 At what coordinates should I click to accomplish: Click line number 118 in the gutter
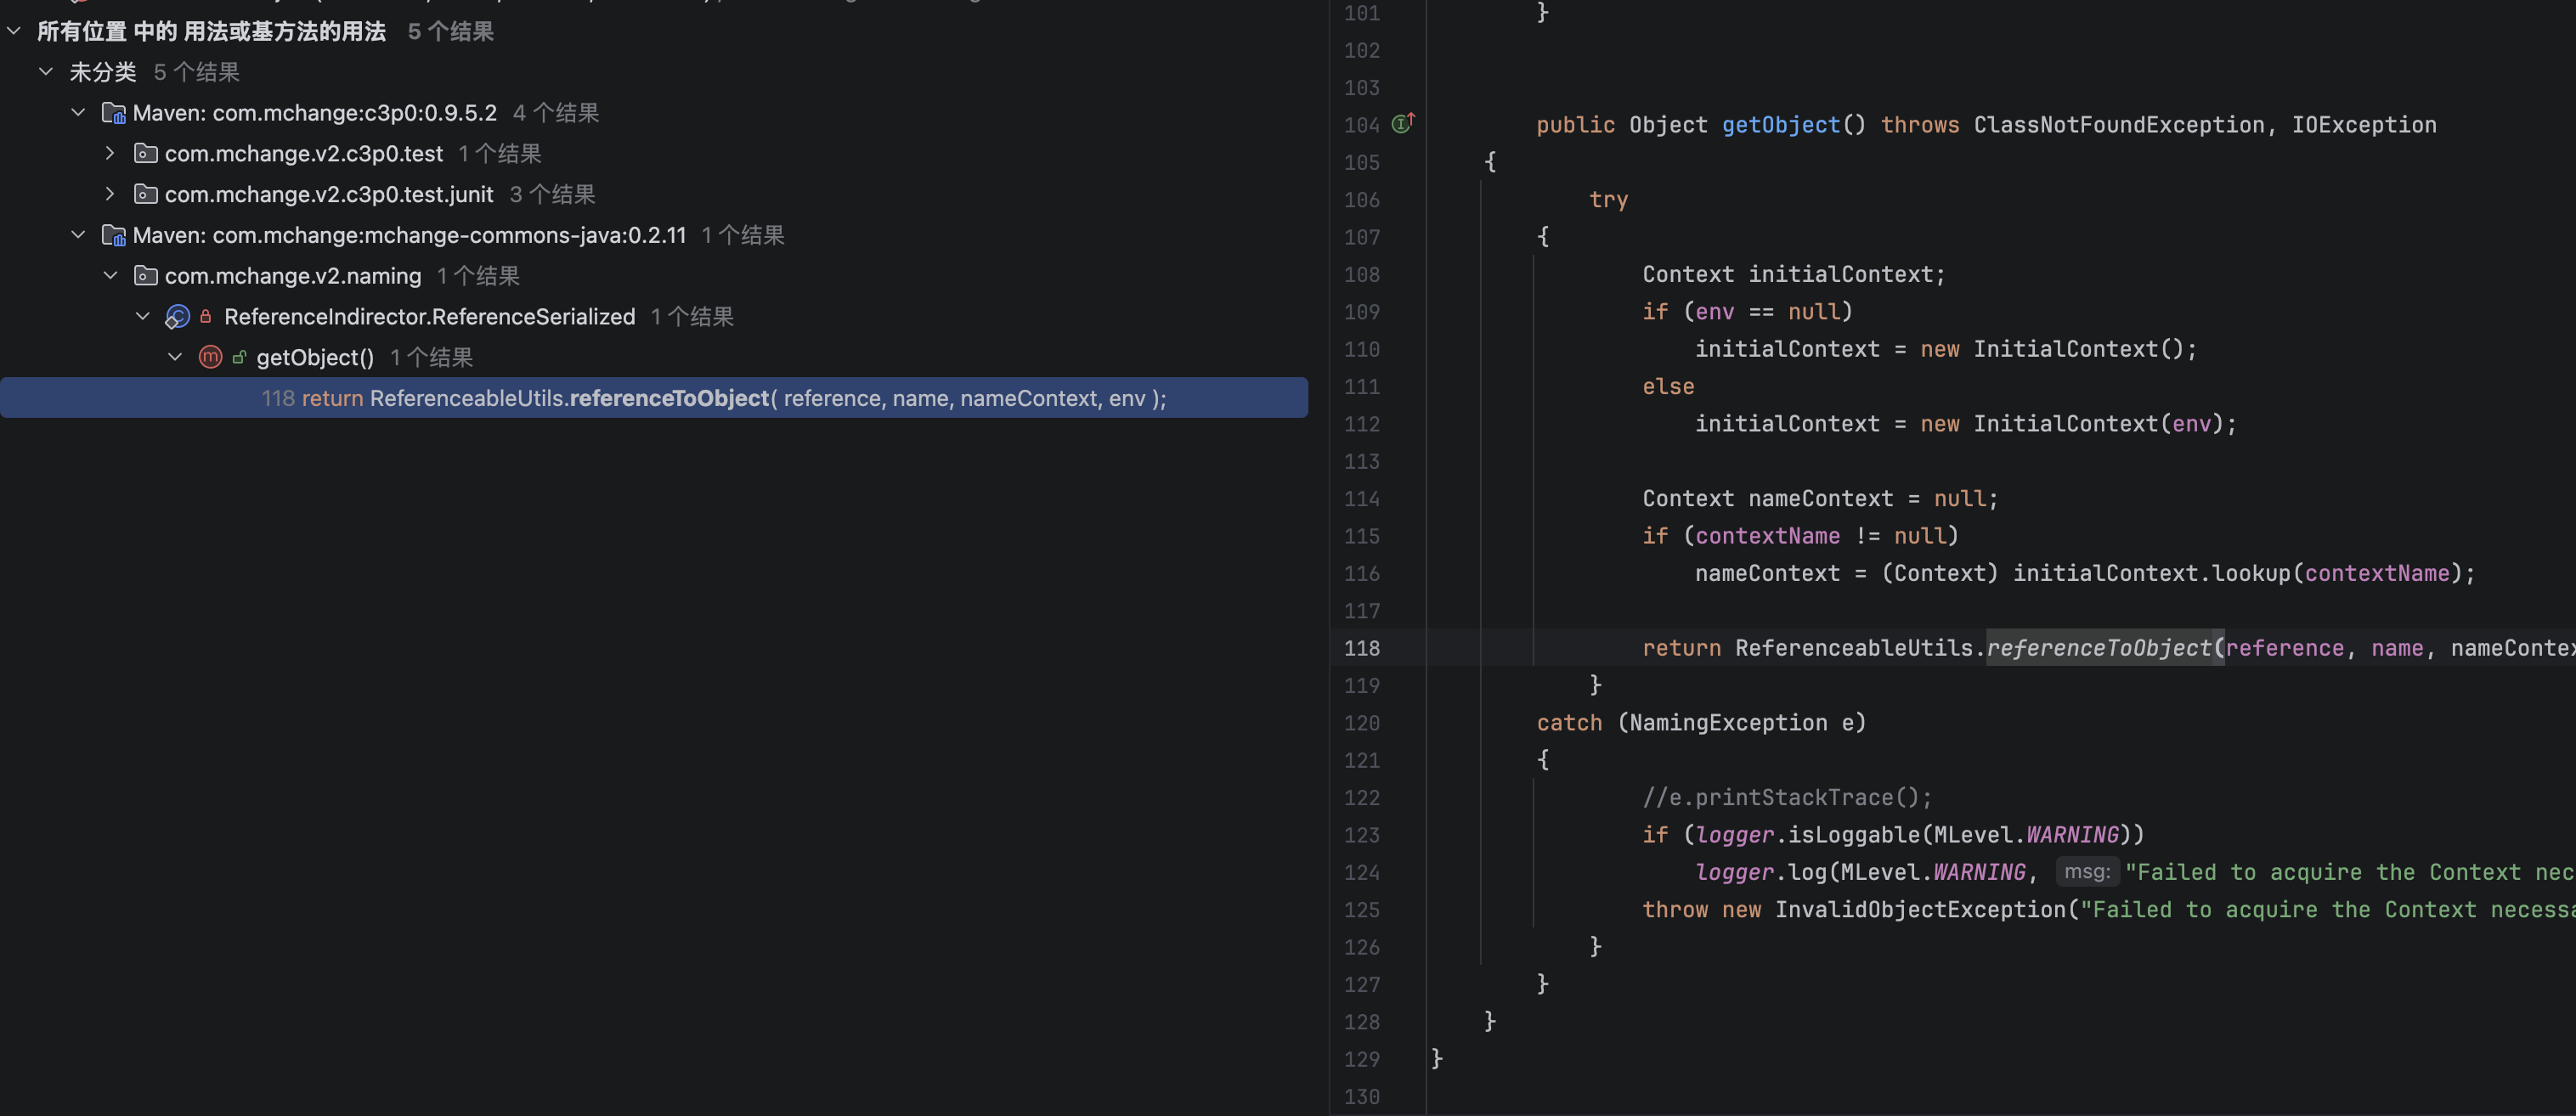[1362, 648]
